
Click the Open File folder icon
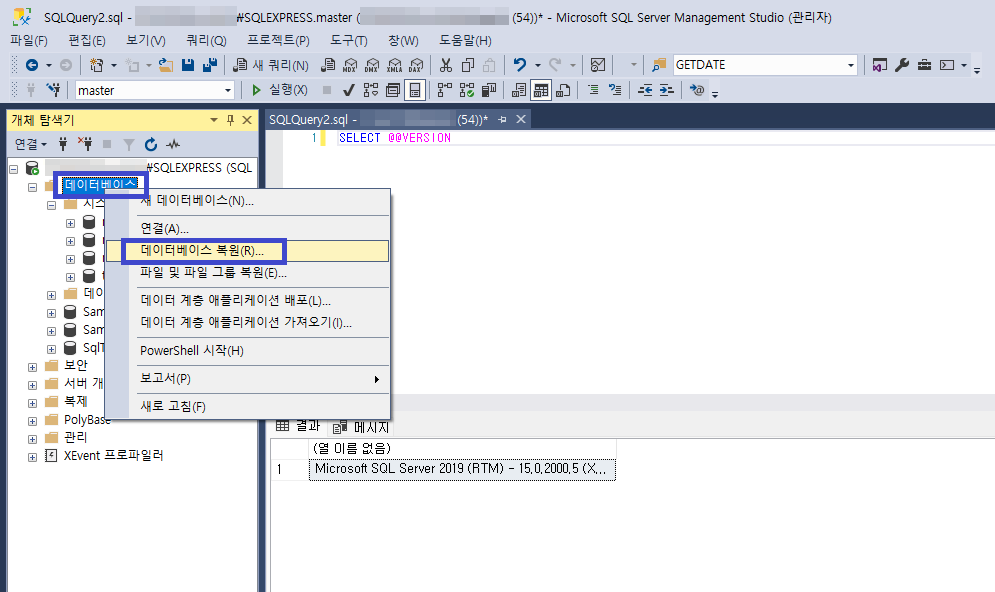166,65
